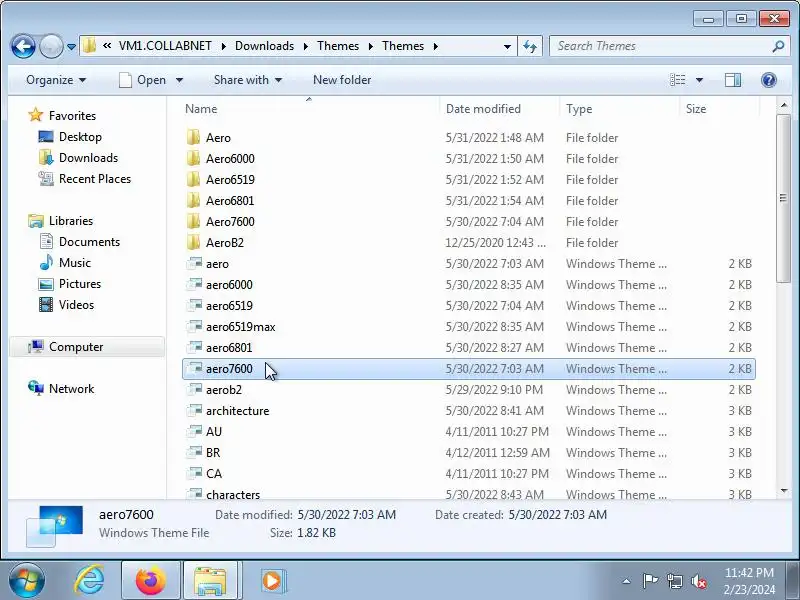800x600 pixels.
Task: Open the recent pages dropdown arrow
Action: (x=71, y=46)
